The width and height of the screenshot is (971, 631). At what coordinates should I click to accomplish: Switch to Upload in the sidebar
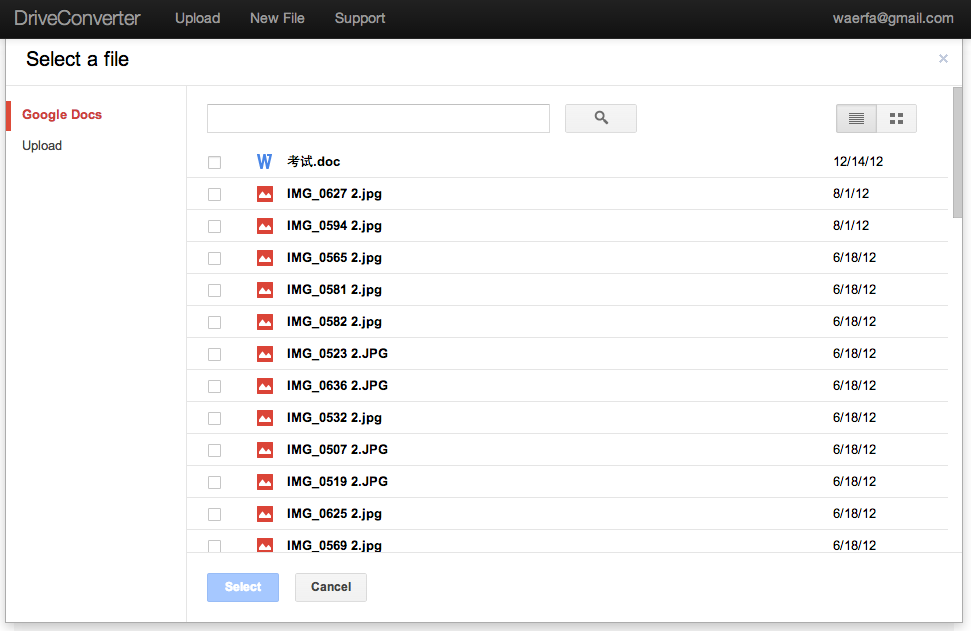[42, 146]
